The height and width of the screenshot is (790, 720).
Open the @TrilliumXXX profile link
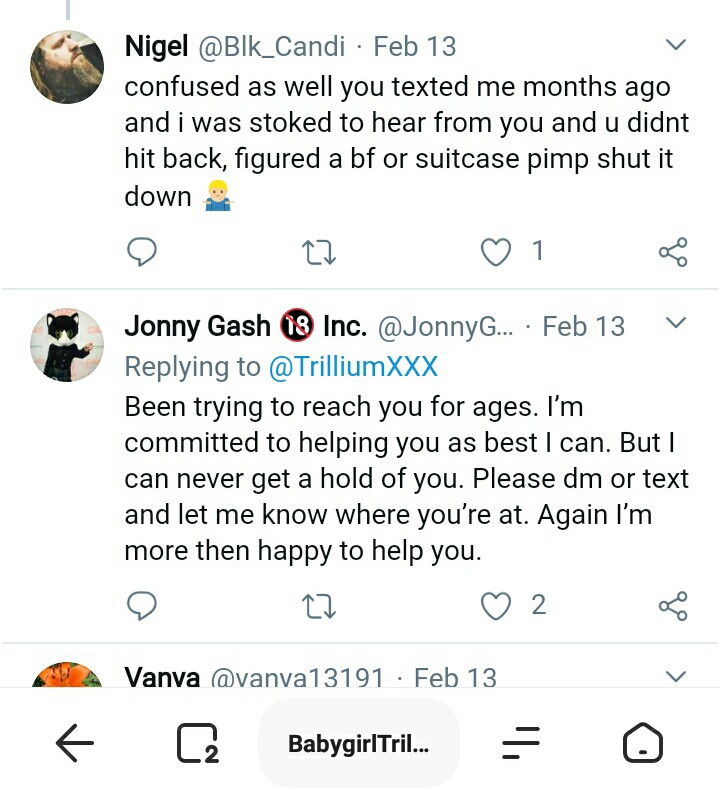click(353, 366)
